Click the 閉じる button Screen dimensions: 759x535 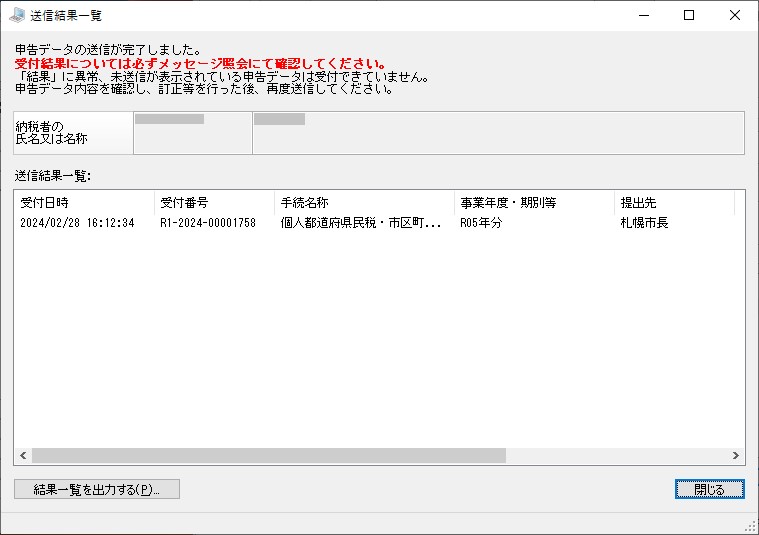click(x=710, y=489)
